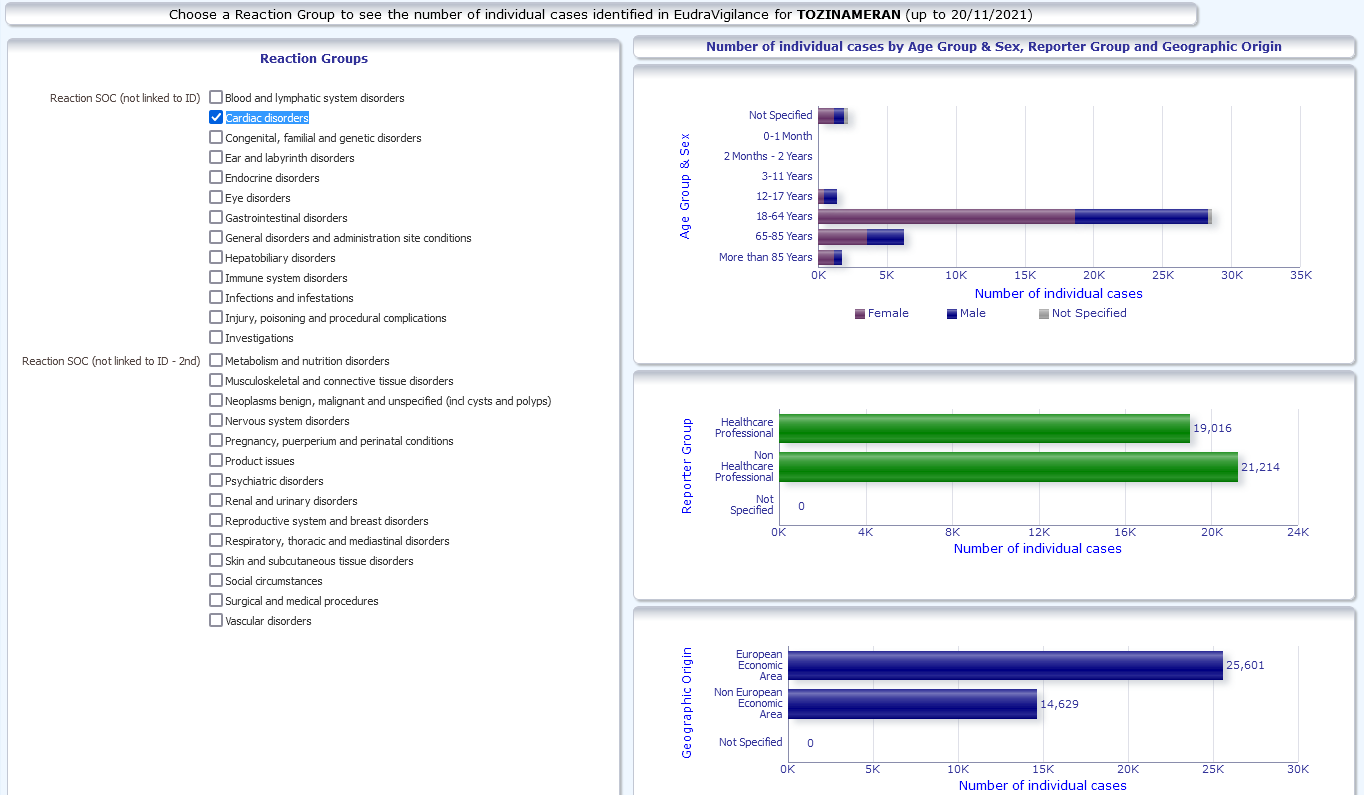Click the Male legend color swatch
Image resolution: width=1364 pixels, height=795 pixels.
coord(952,314)
